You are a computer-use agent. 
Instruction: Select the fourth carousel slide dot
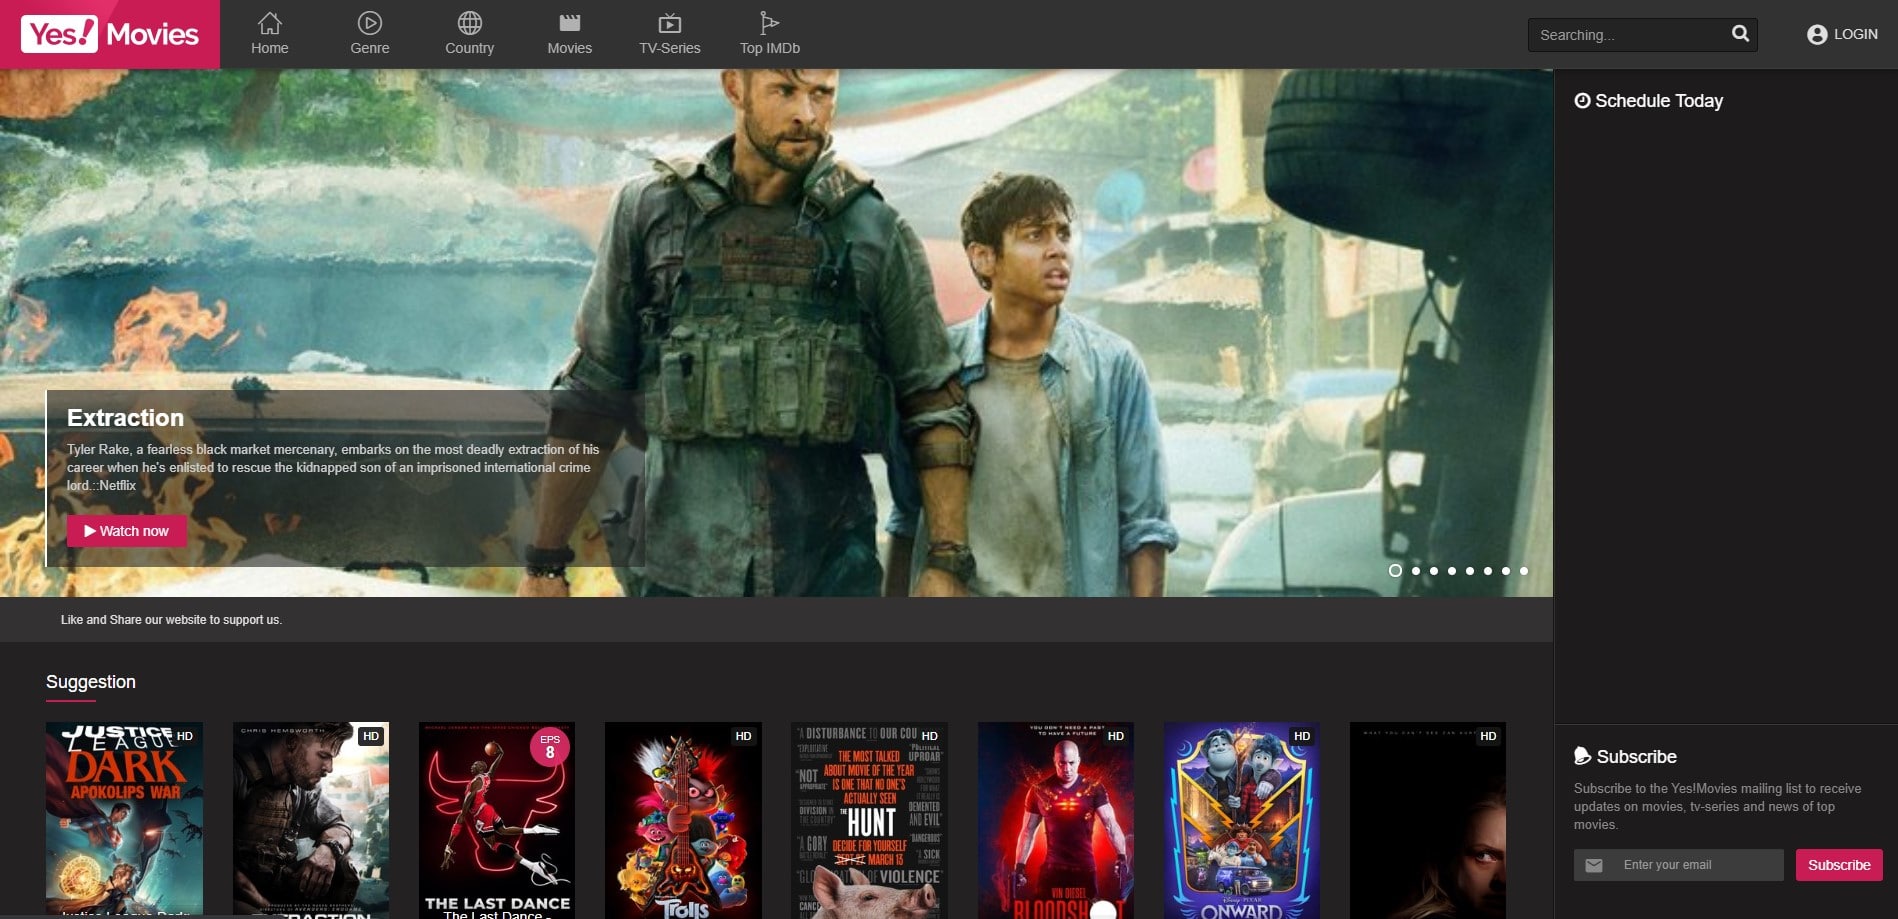point(1452,571)
